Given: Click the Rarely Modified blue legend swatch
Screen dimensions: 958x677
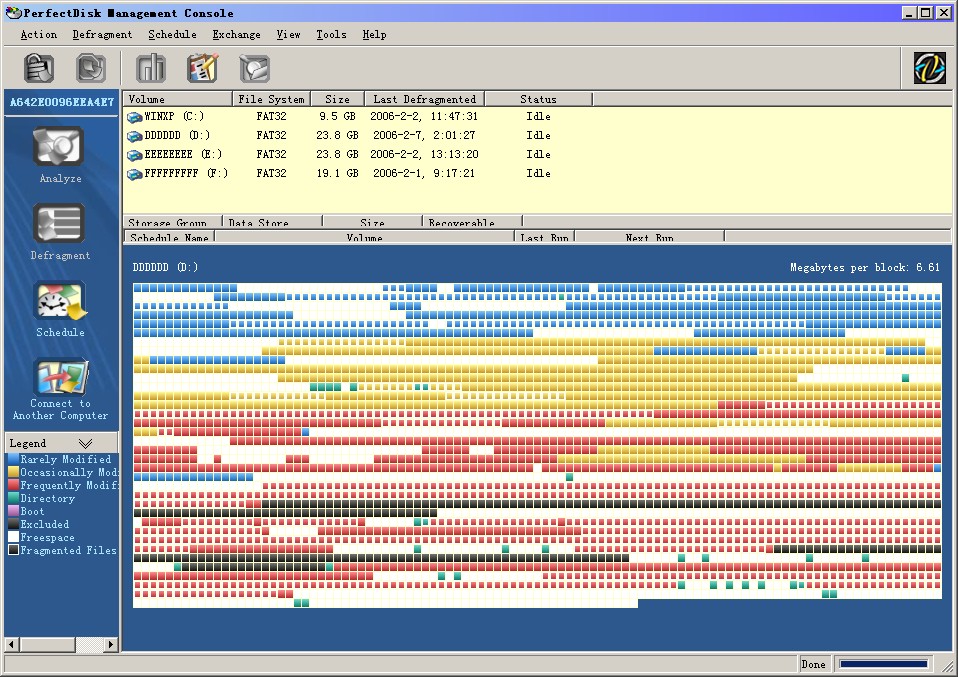Looking at the screenshot, I should click(x=13, y=459).
